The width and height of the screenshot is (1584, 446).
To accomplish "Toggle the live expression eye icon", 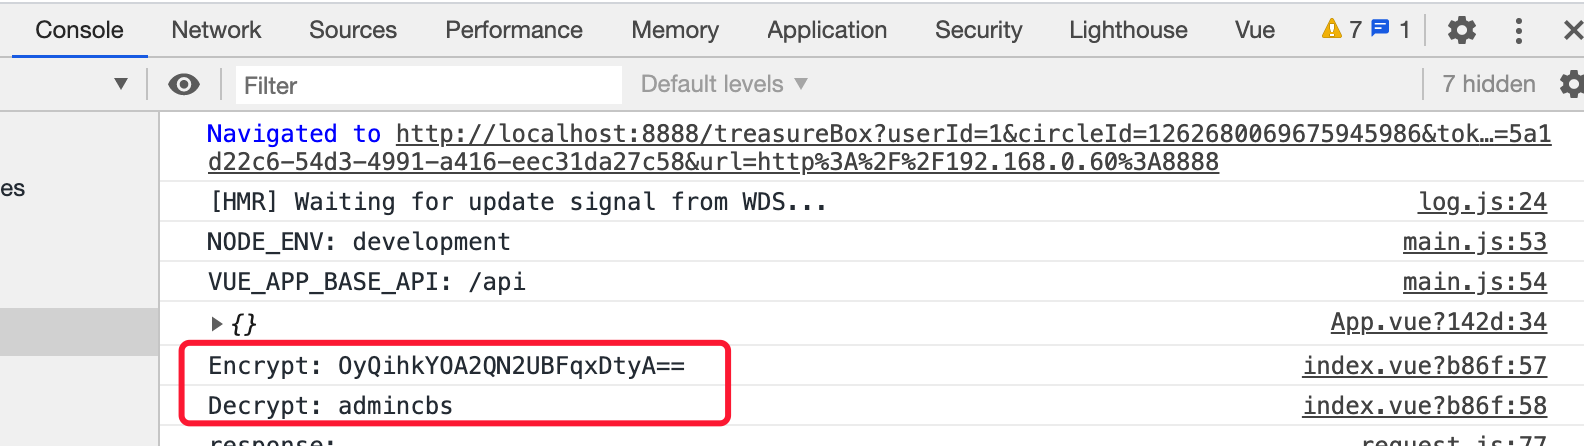I will click(x=184, y=84).
